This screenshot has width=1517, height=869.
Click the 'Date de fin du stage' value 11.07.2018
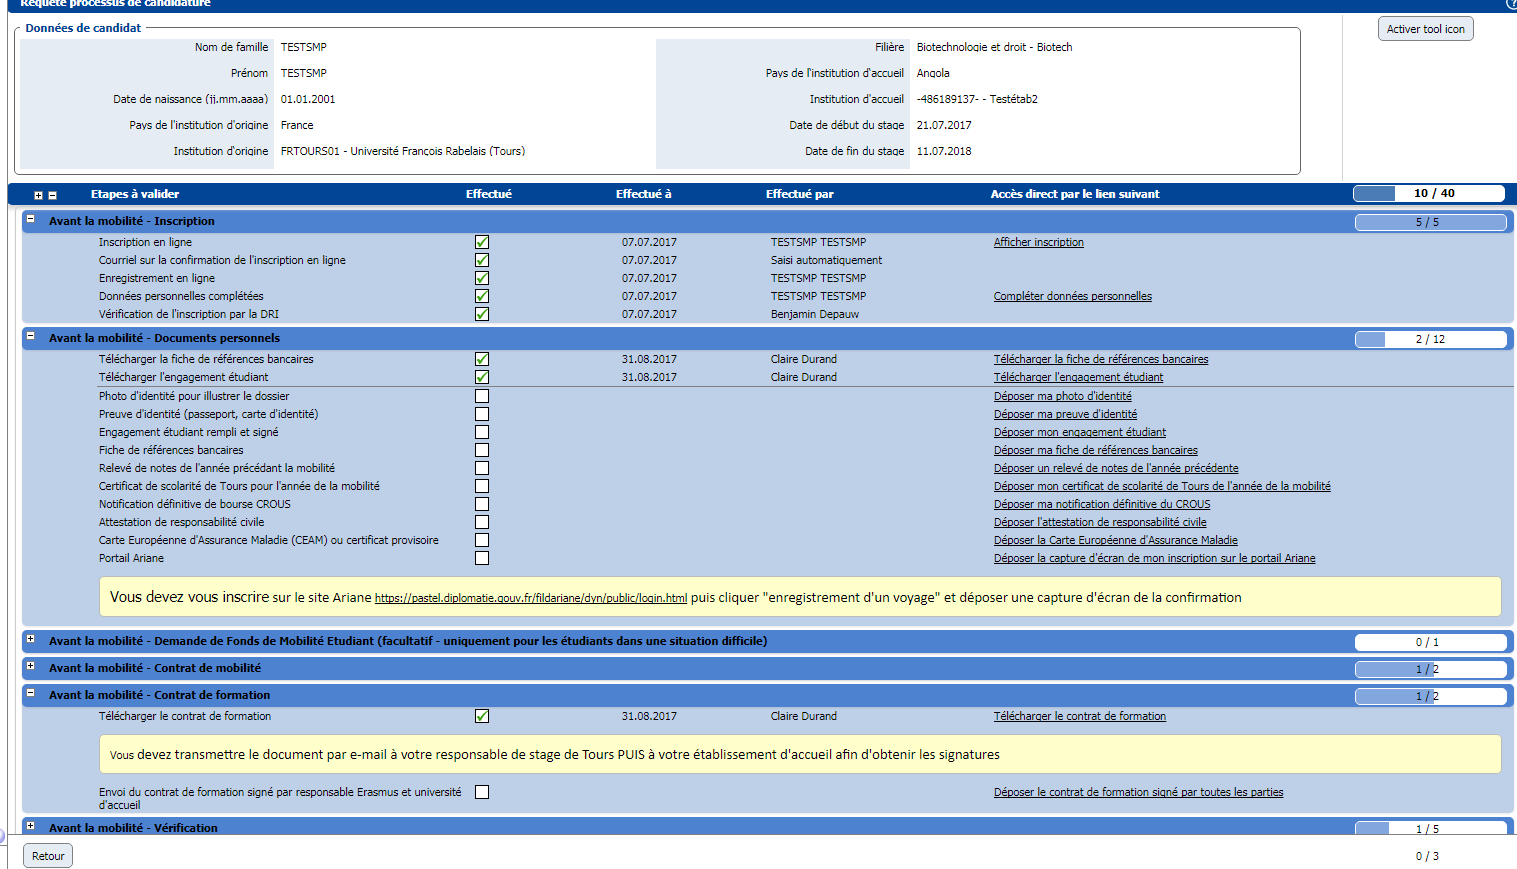[943, 151]
